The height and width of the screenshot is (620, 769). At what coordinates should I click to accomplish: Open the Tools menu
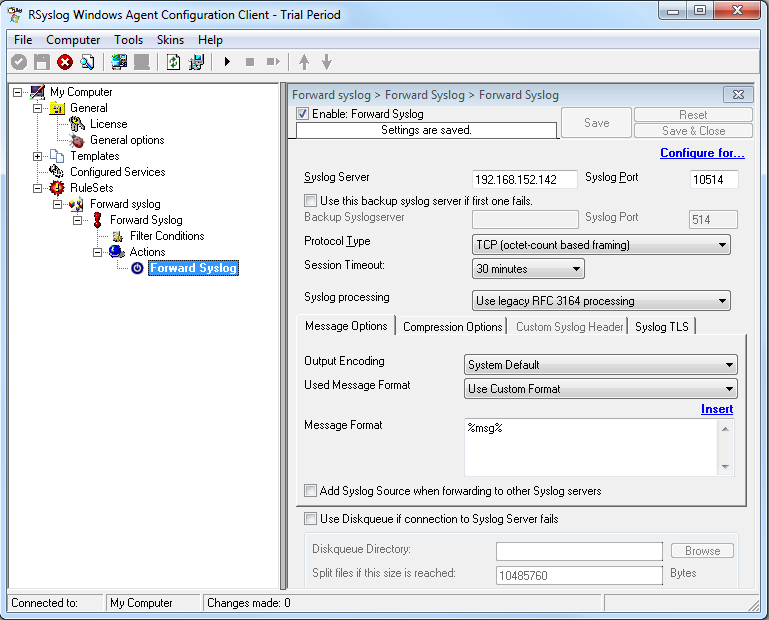(x=128, y=40)
